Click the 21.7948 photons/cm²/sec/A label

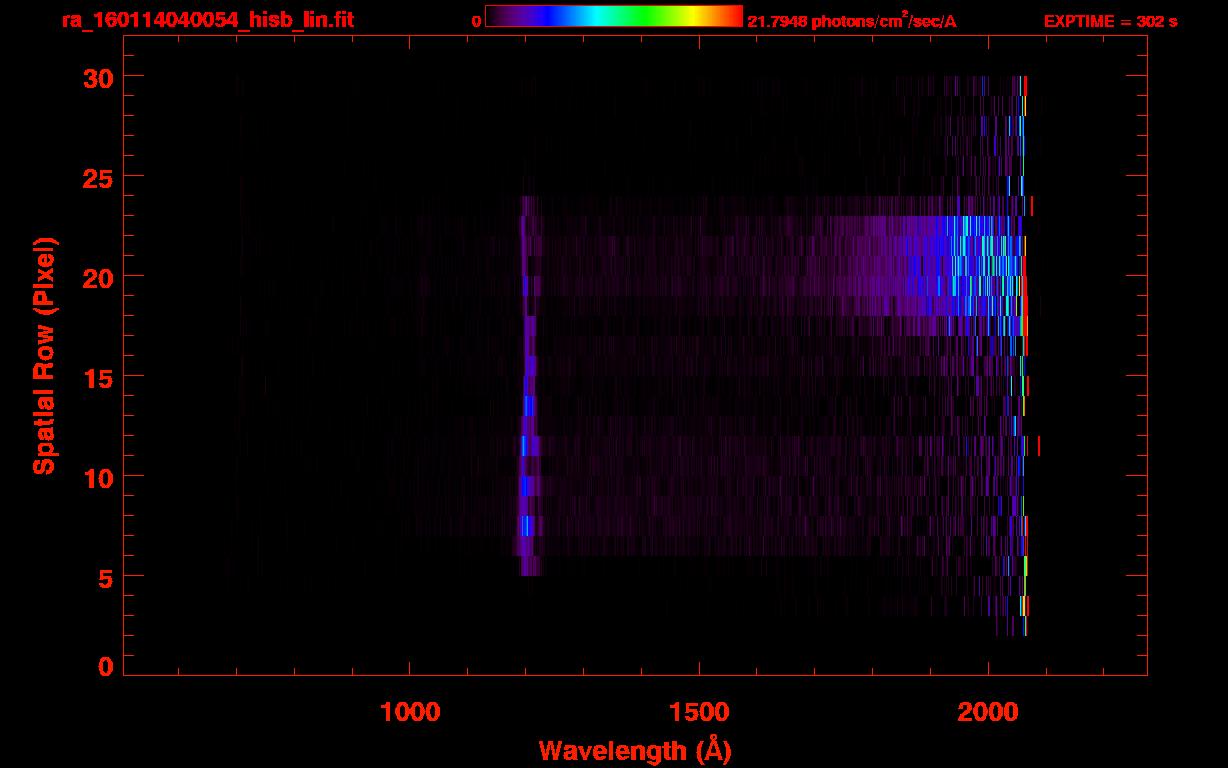(852, 20)
